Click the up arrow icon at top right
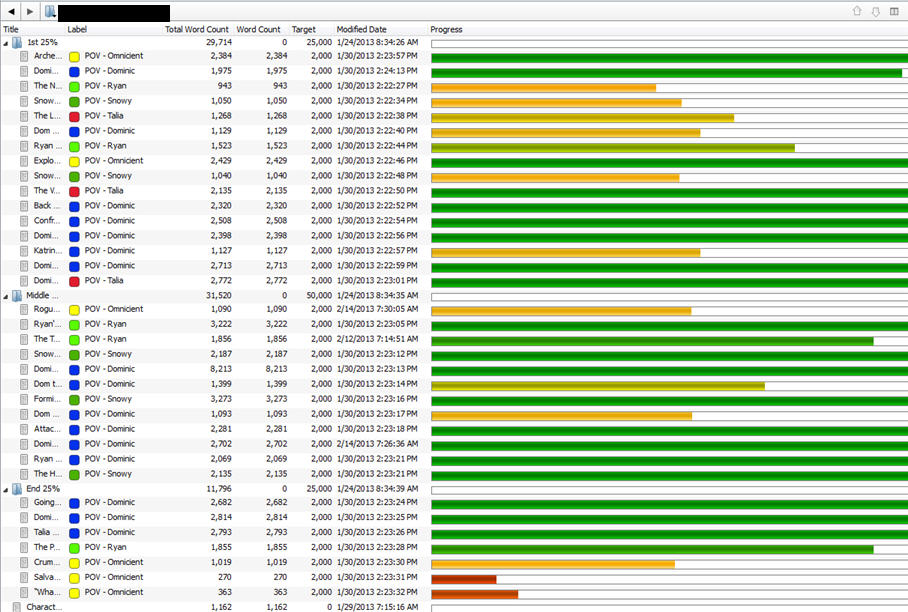908x612 pixels. point(856,10)
